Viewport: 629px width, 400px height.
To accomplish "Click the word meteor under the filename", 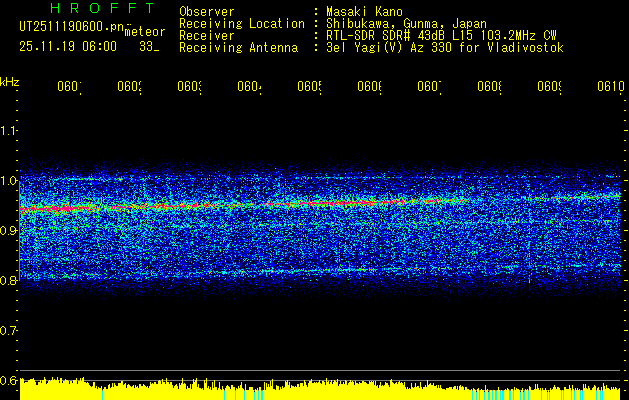I will 145,32.
